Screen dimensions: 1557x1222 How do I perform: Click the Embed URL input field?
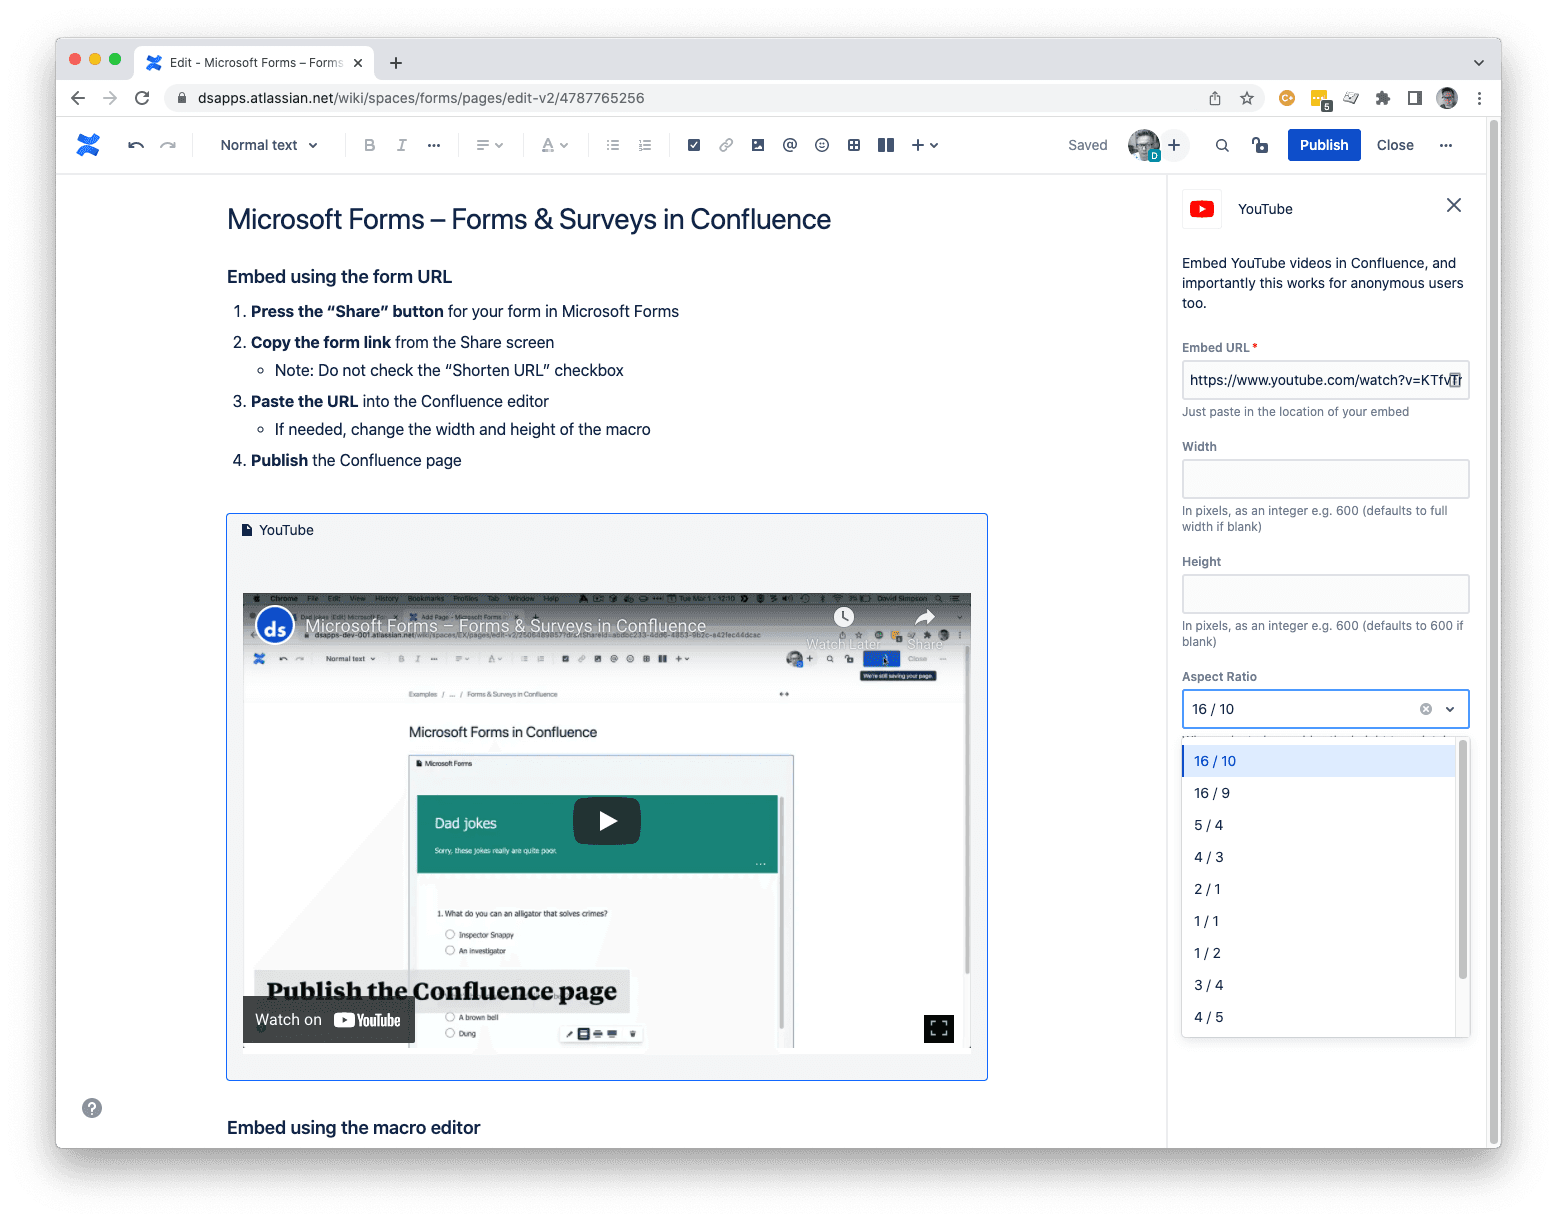click(x=1325, y=380)
